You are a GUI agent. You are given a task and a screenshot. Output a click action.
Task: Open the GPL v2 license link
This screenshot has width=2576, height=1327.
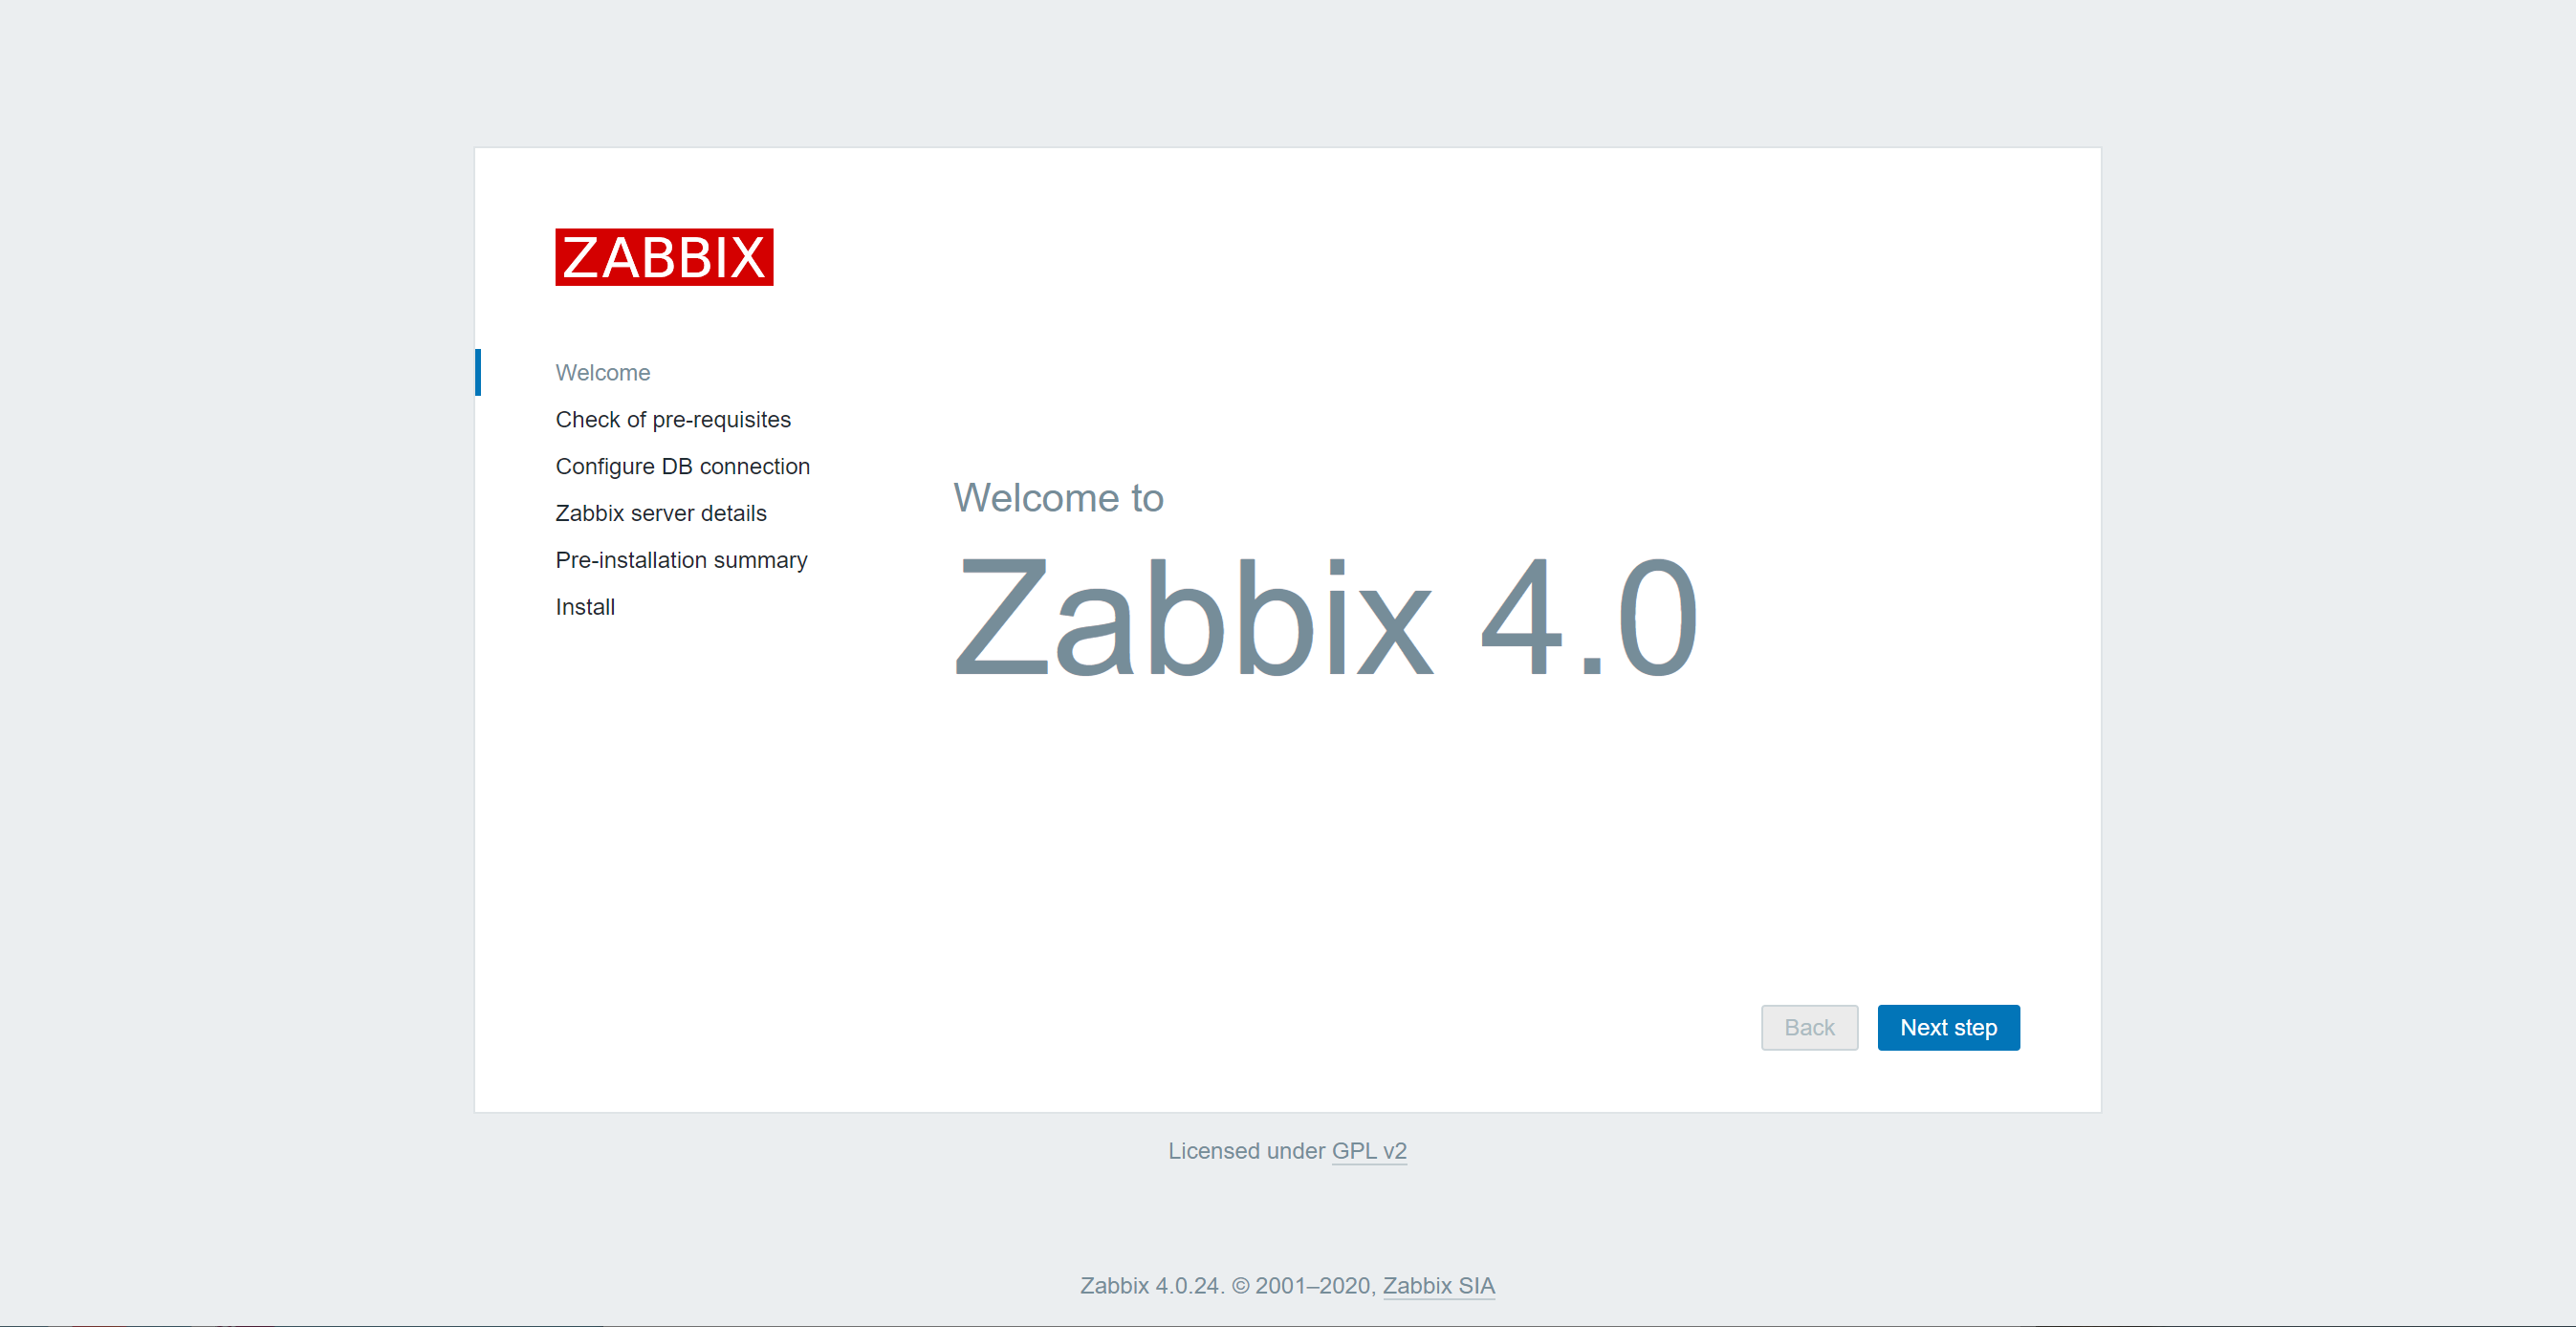(x=1370, y=1150)
